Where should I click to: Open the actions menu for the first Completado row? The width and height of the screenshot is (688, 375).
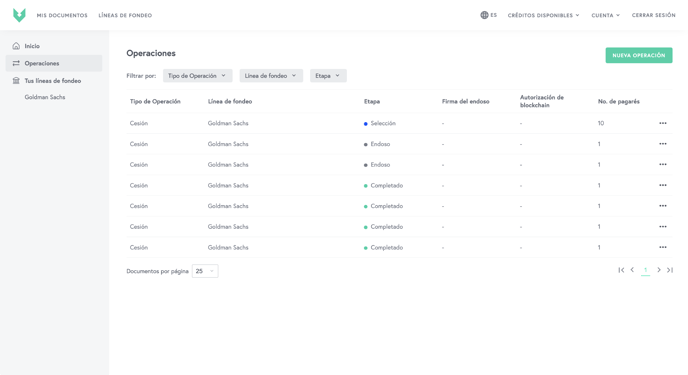point(663,185)
